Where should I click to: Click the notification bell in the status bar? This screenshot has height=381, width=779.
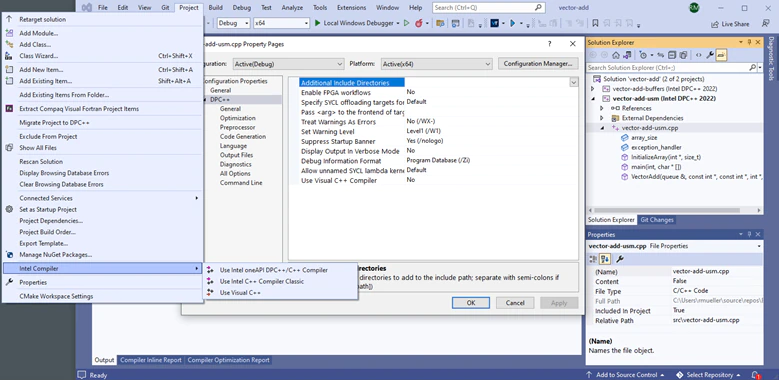[x=755, y=375]
